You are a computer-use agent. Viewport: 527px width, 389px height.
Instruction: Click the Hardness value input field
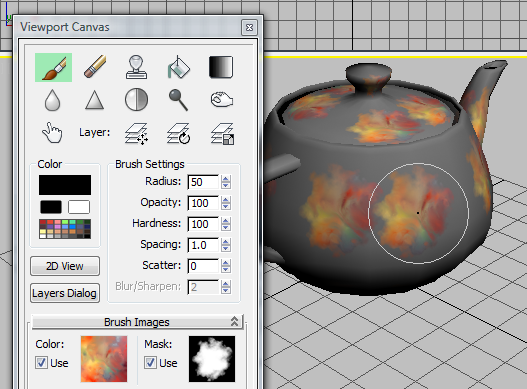tap(203, 224)
